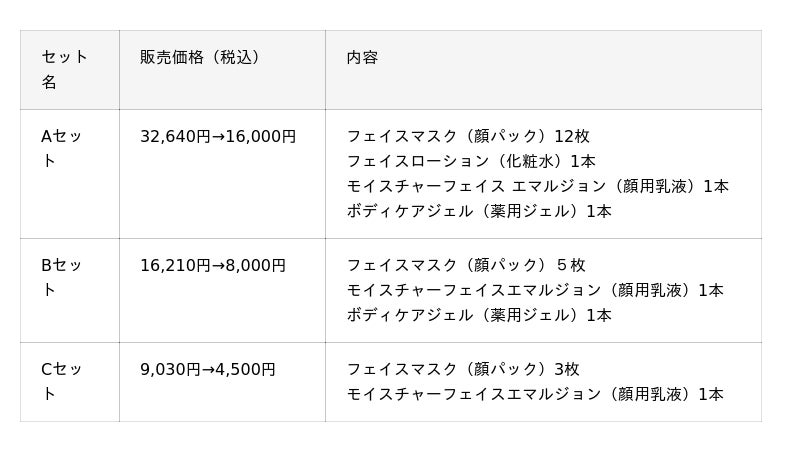This screenshot has width=800, height=452.
Task: Click the 32,640円 original price
Action: (174, 136)
